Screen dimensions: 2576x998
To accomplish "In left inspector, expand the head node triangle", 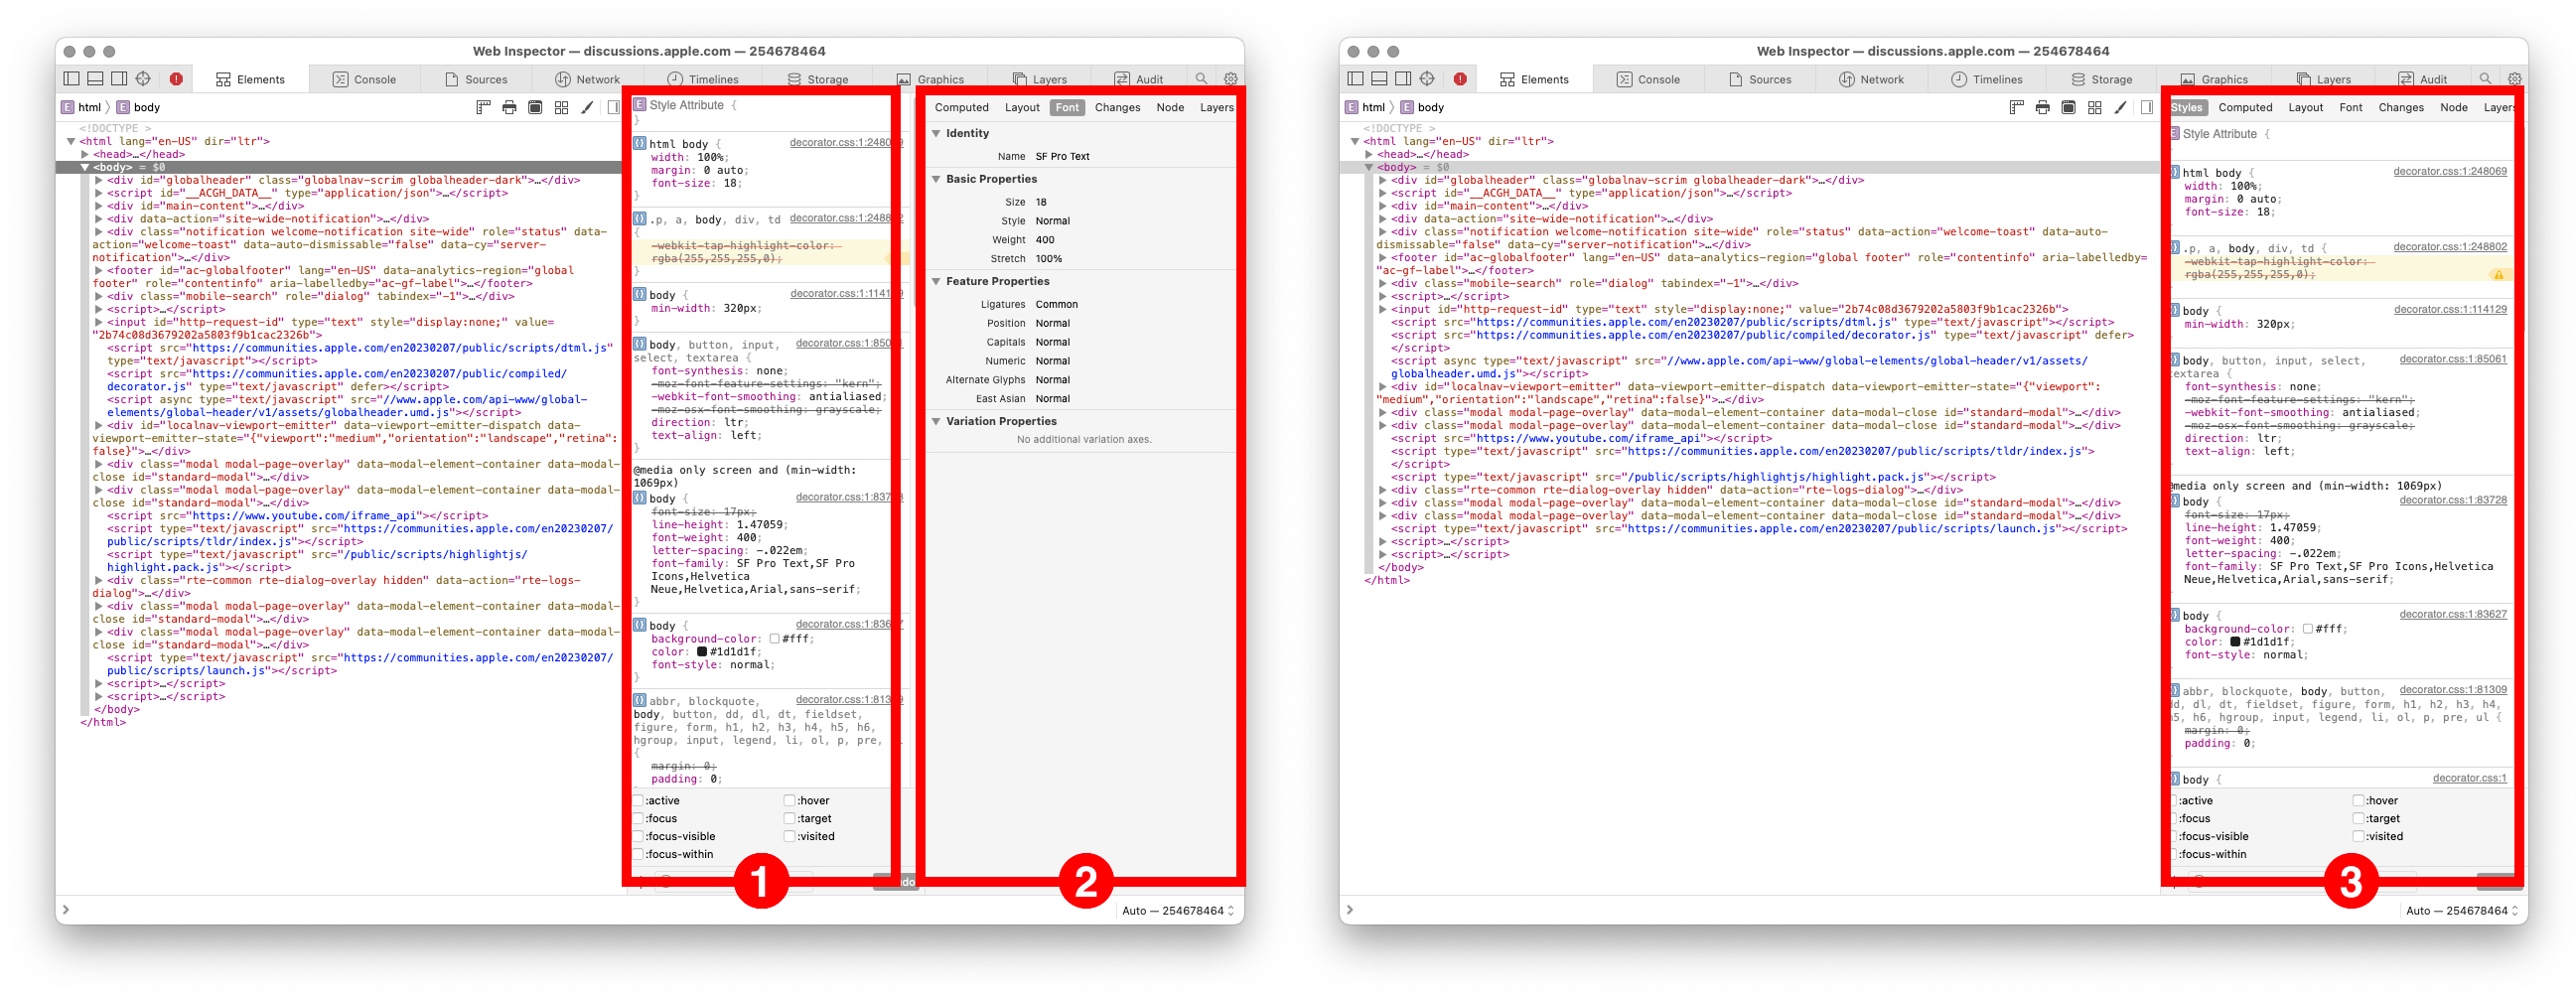I will 85,154.
